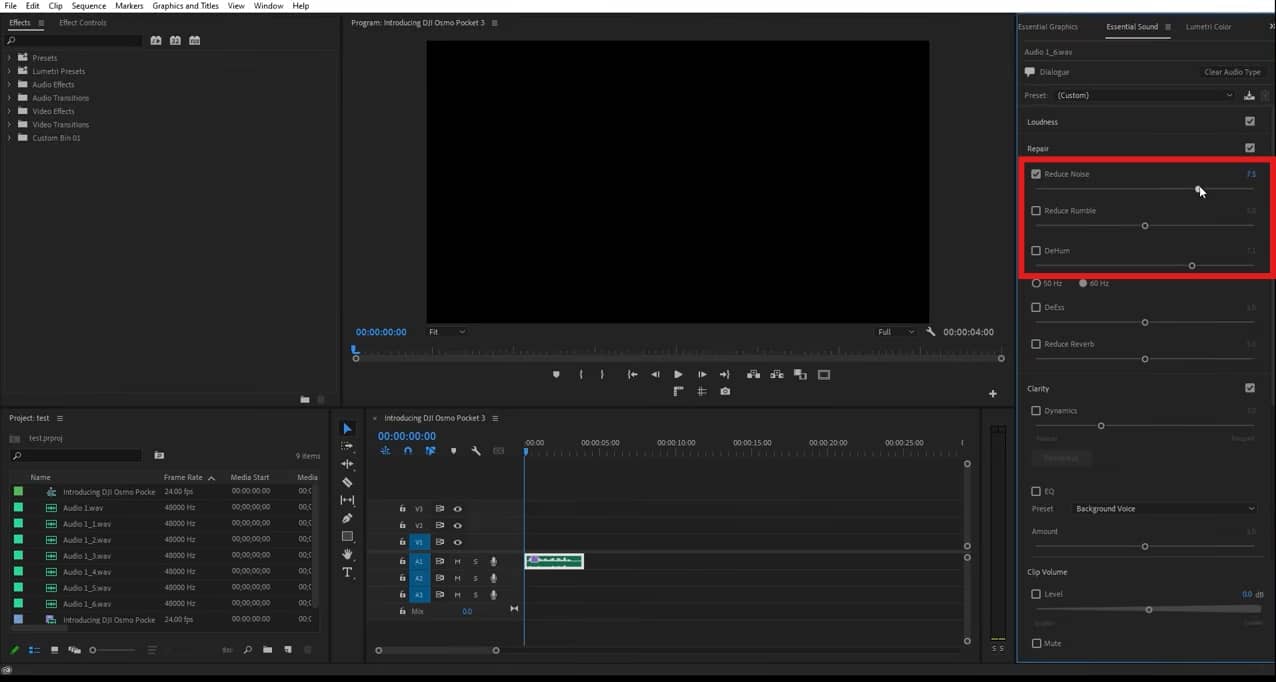Disable the Reduce Noise checkbox

(x=1036, y=174)
